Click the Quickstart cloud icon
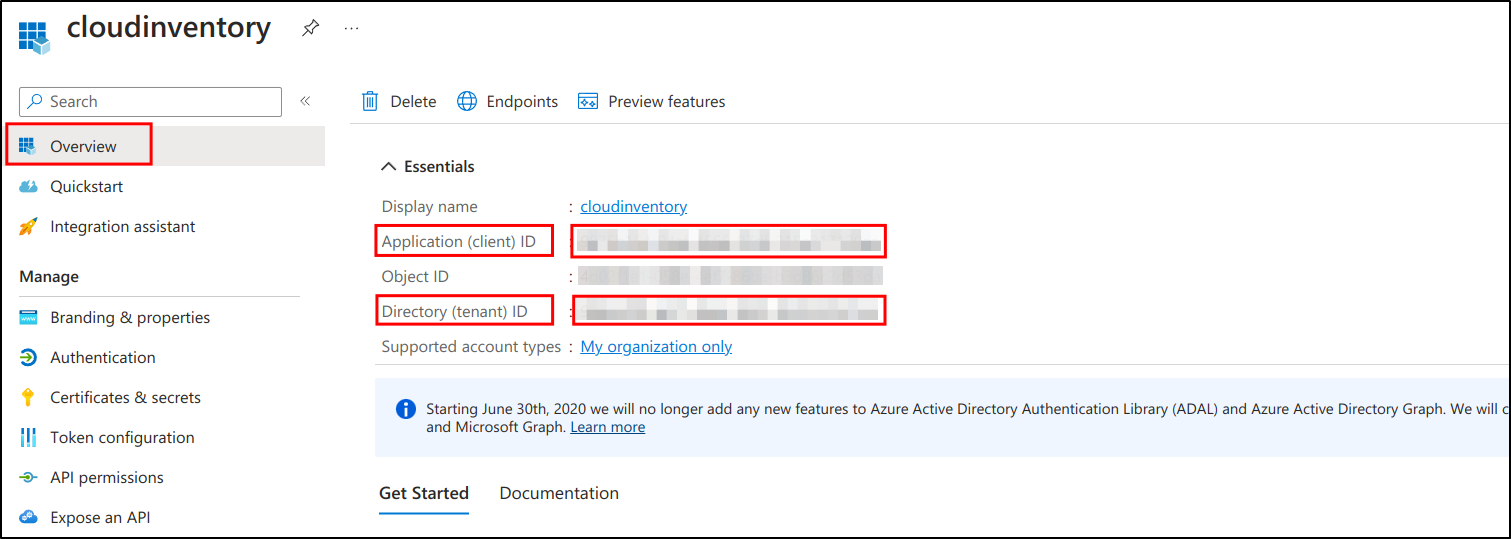The width and height of the screenshot is (1511, 539). [28, 187]
